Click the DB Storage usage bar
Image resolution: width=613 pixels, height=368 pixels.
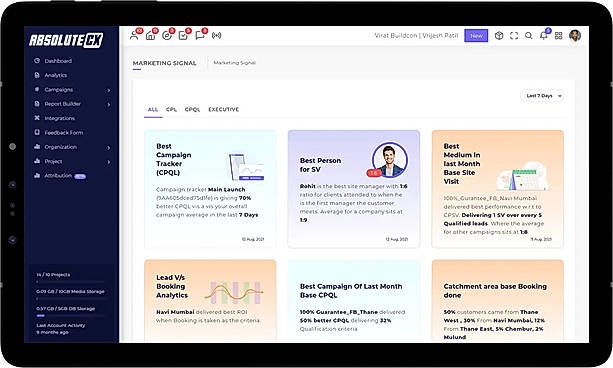pos(70,315)
